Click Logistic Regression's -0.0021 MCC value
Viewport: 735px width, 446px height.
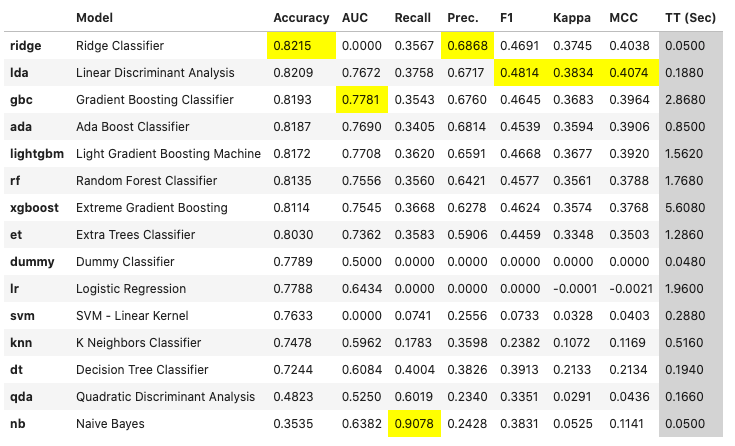point(627,288)
